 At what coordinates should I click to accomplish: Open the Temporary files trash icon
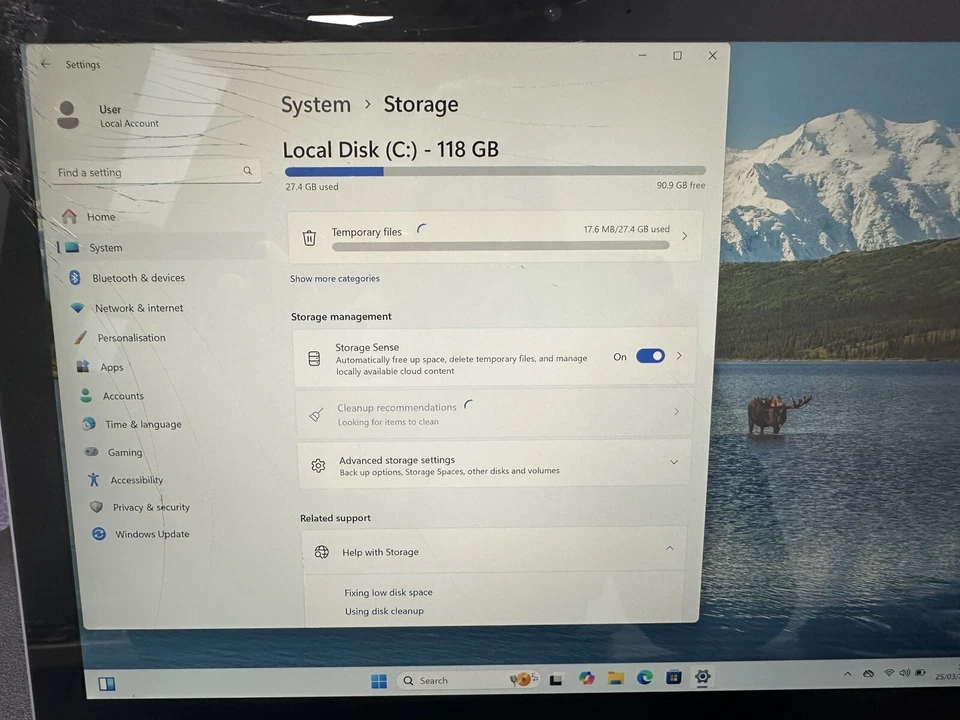pos(309,237)
